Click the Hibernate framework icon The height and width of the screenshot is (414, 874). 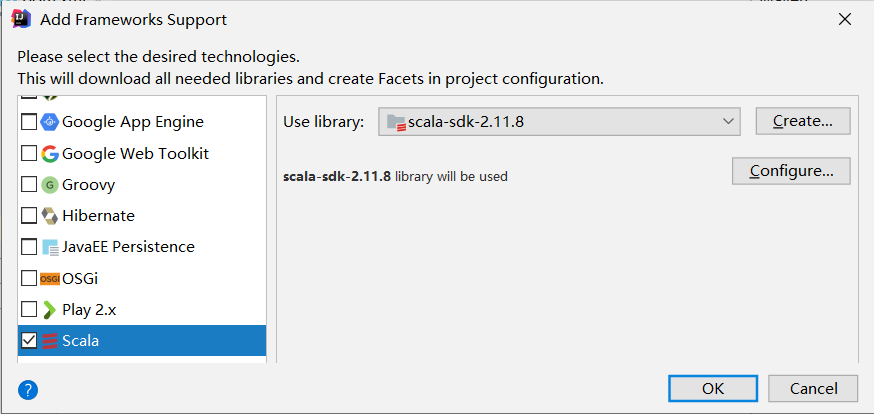tap(50, 216)
